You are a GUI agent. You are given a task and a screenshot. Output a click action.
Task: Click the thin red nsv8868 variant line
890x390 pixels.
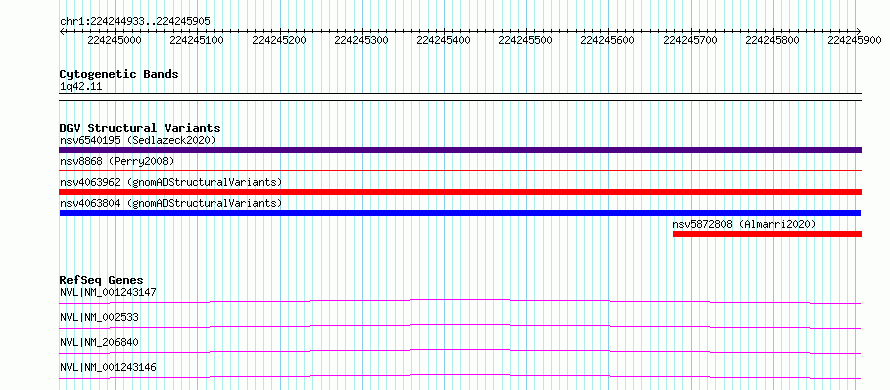tap(460, 170)
